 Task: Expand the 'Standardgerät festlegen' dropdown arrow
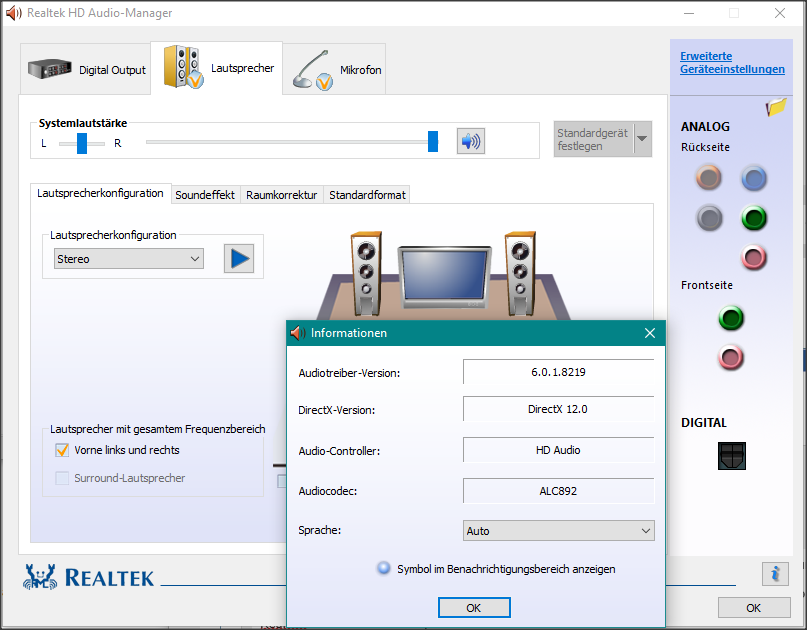[642, 138]
